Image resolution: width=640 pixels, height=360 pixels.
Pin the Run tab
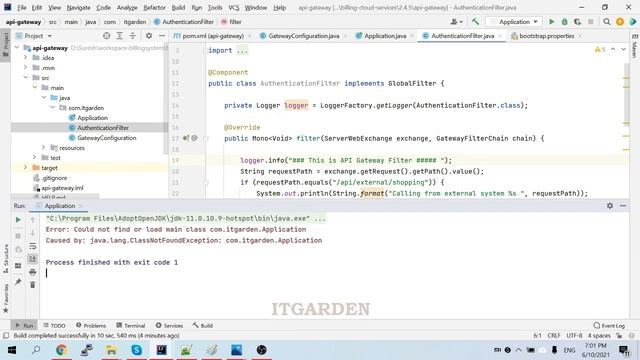18,282
